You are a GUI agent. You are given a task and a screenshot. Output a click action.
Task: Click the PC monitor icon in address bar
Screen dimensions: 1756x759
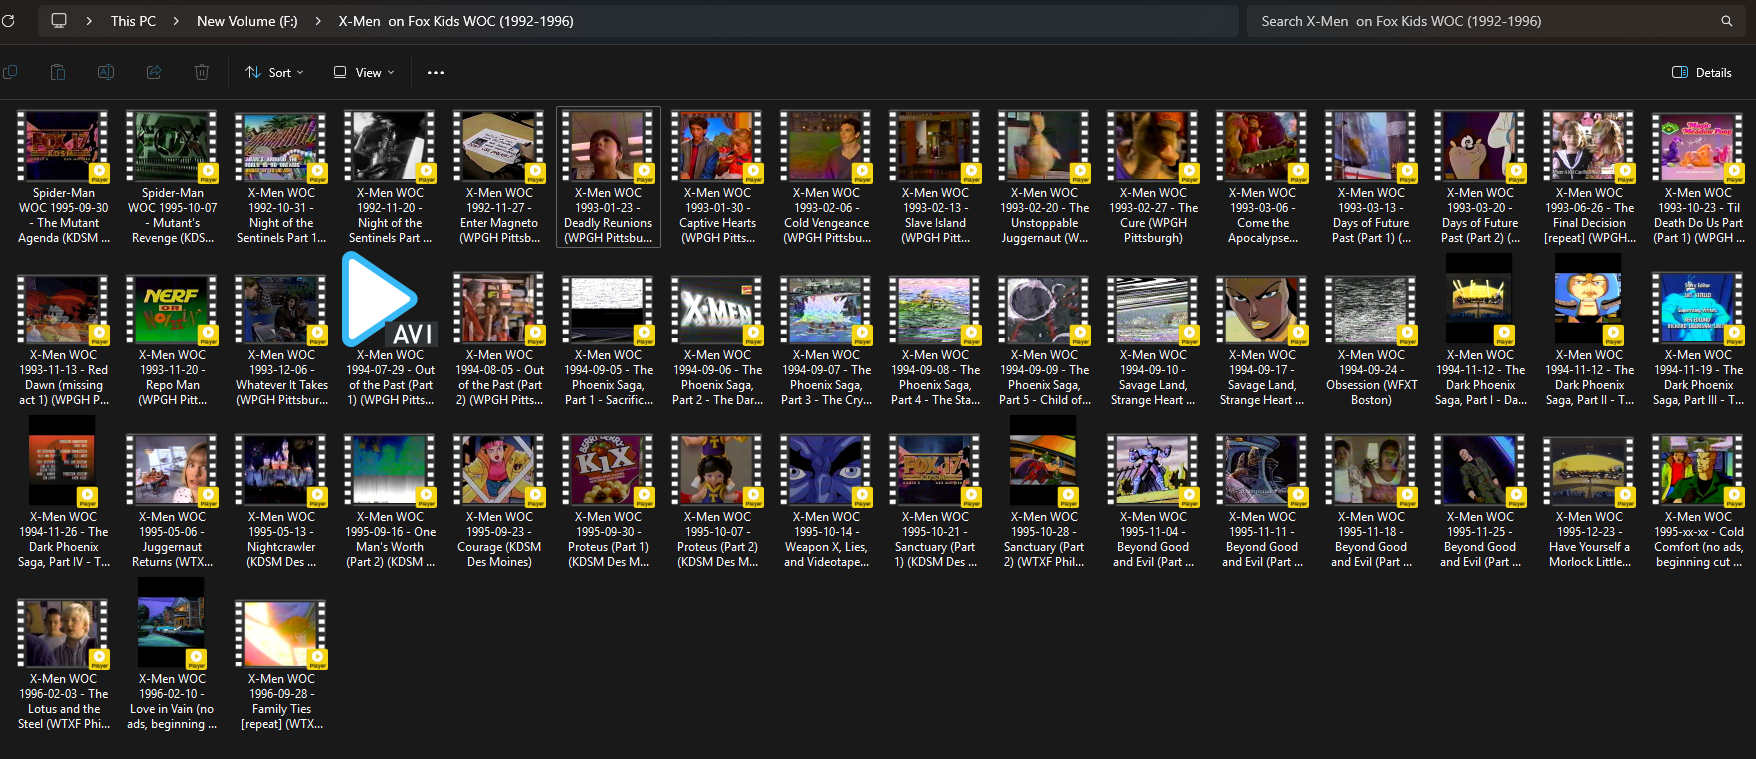coord(59,21)
